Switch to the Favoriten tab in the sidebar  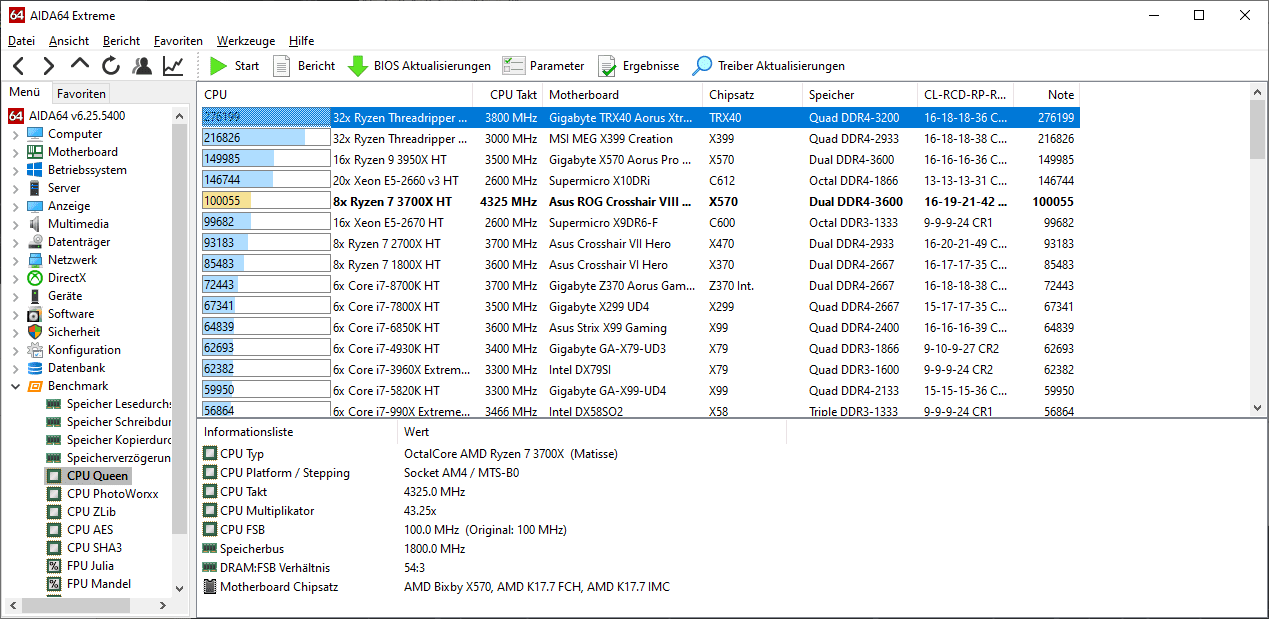point(81,94)
